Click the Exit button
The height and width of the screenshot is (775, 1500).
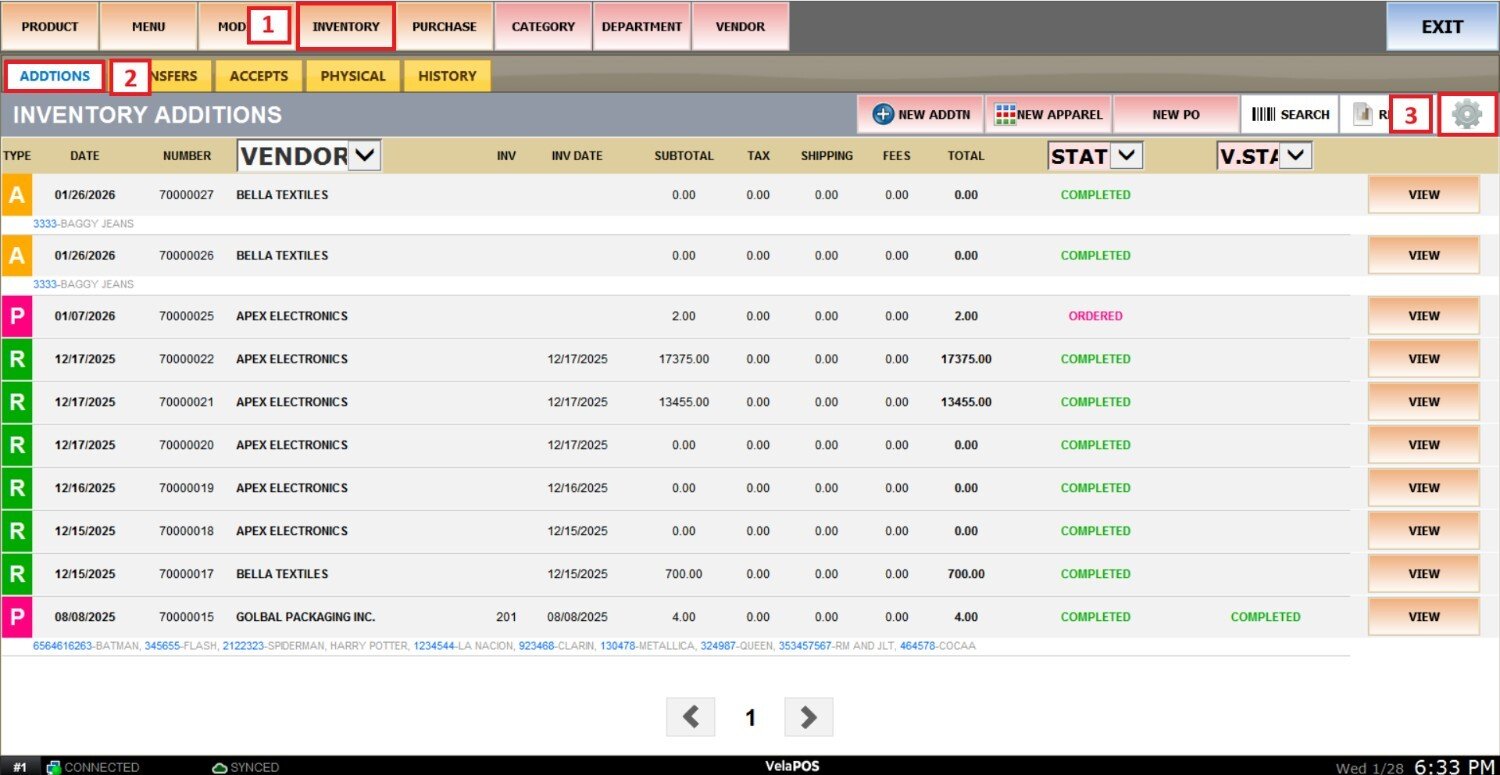point(1442,27)
